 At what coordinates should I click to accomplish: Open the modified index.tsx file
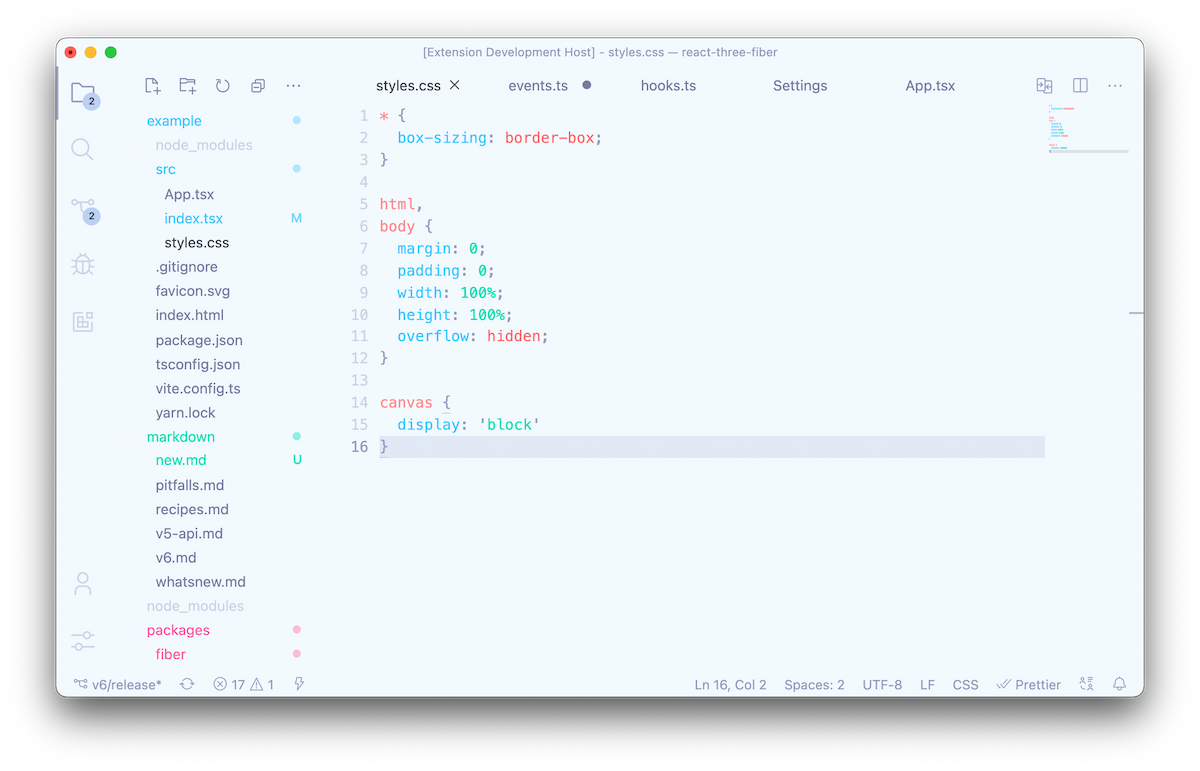[x=193, y=218]
